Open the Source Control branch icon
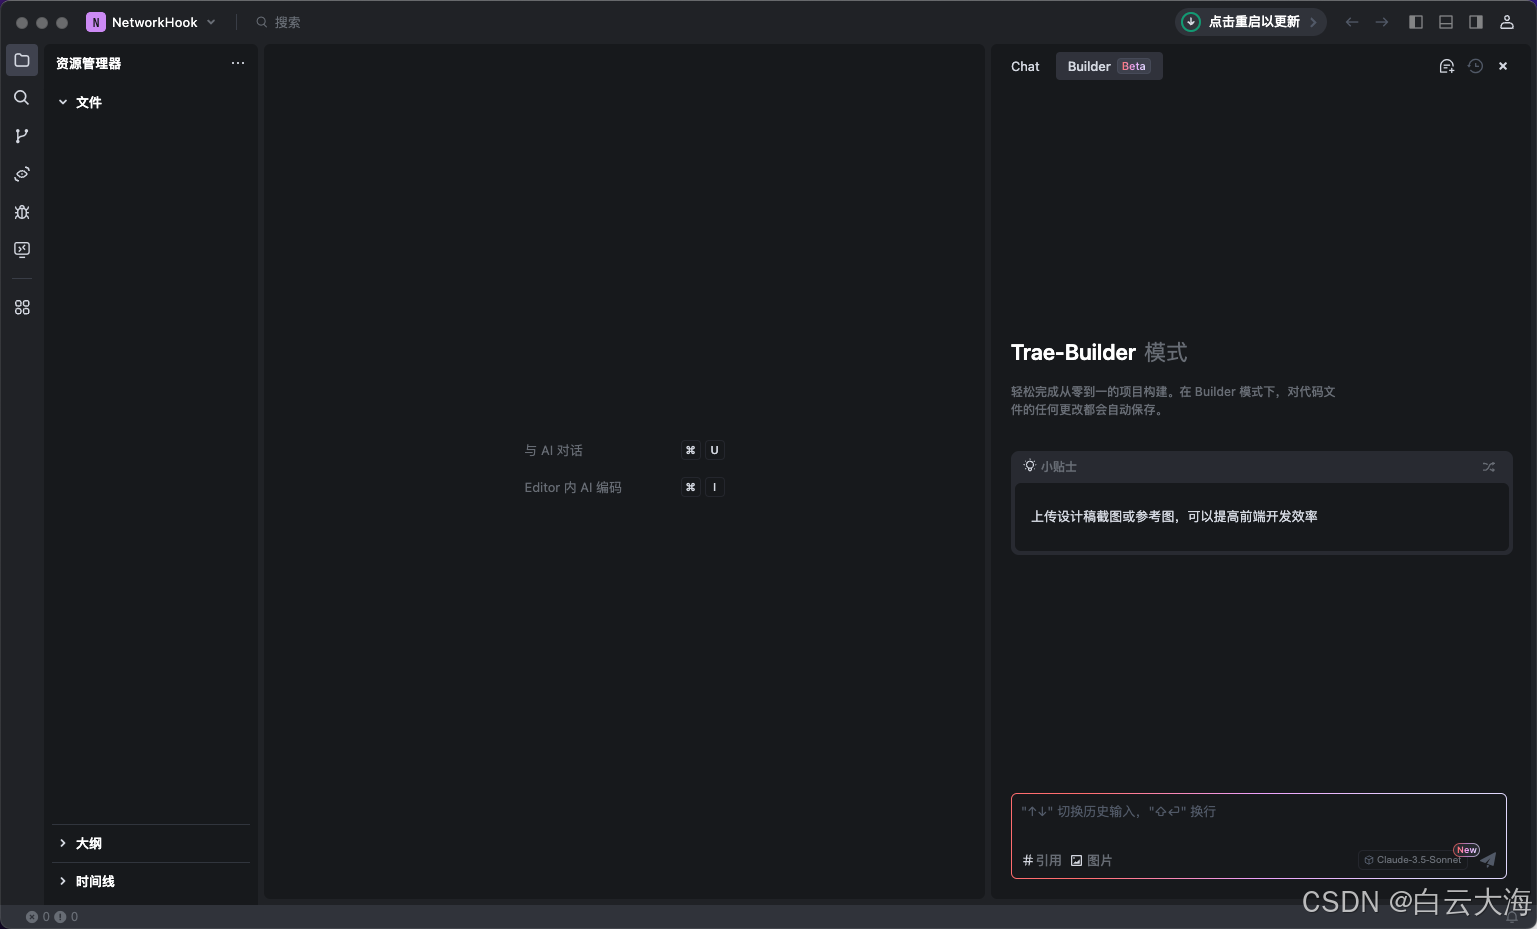 (x=22, y=136)
